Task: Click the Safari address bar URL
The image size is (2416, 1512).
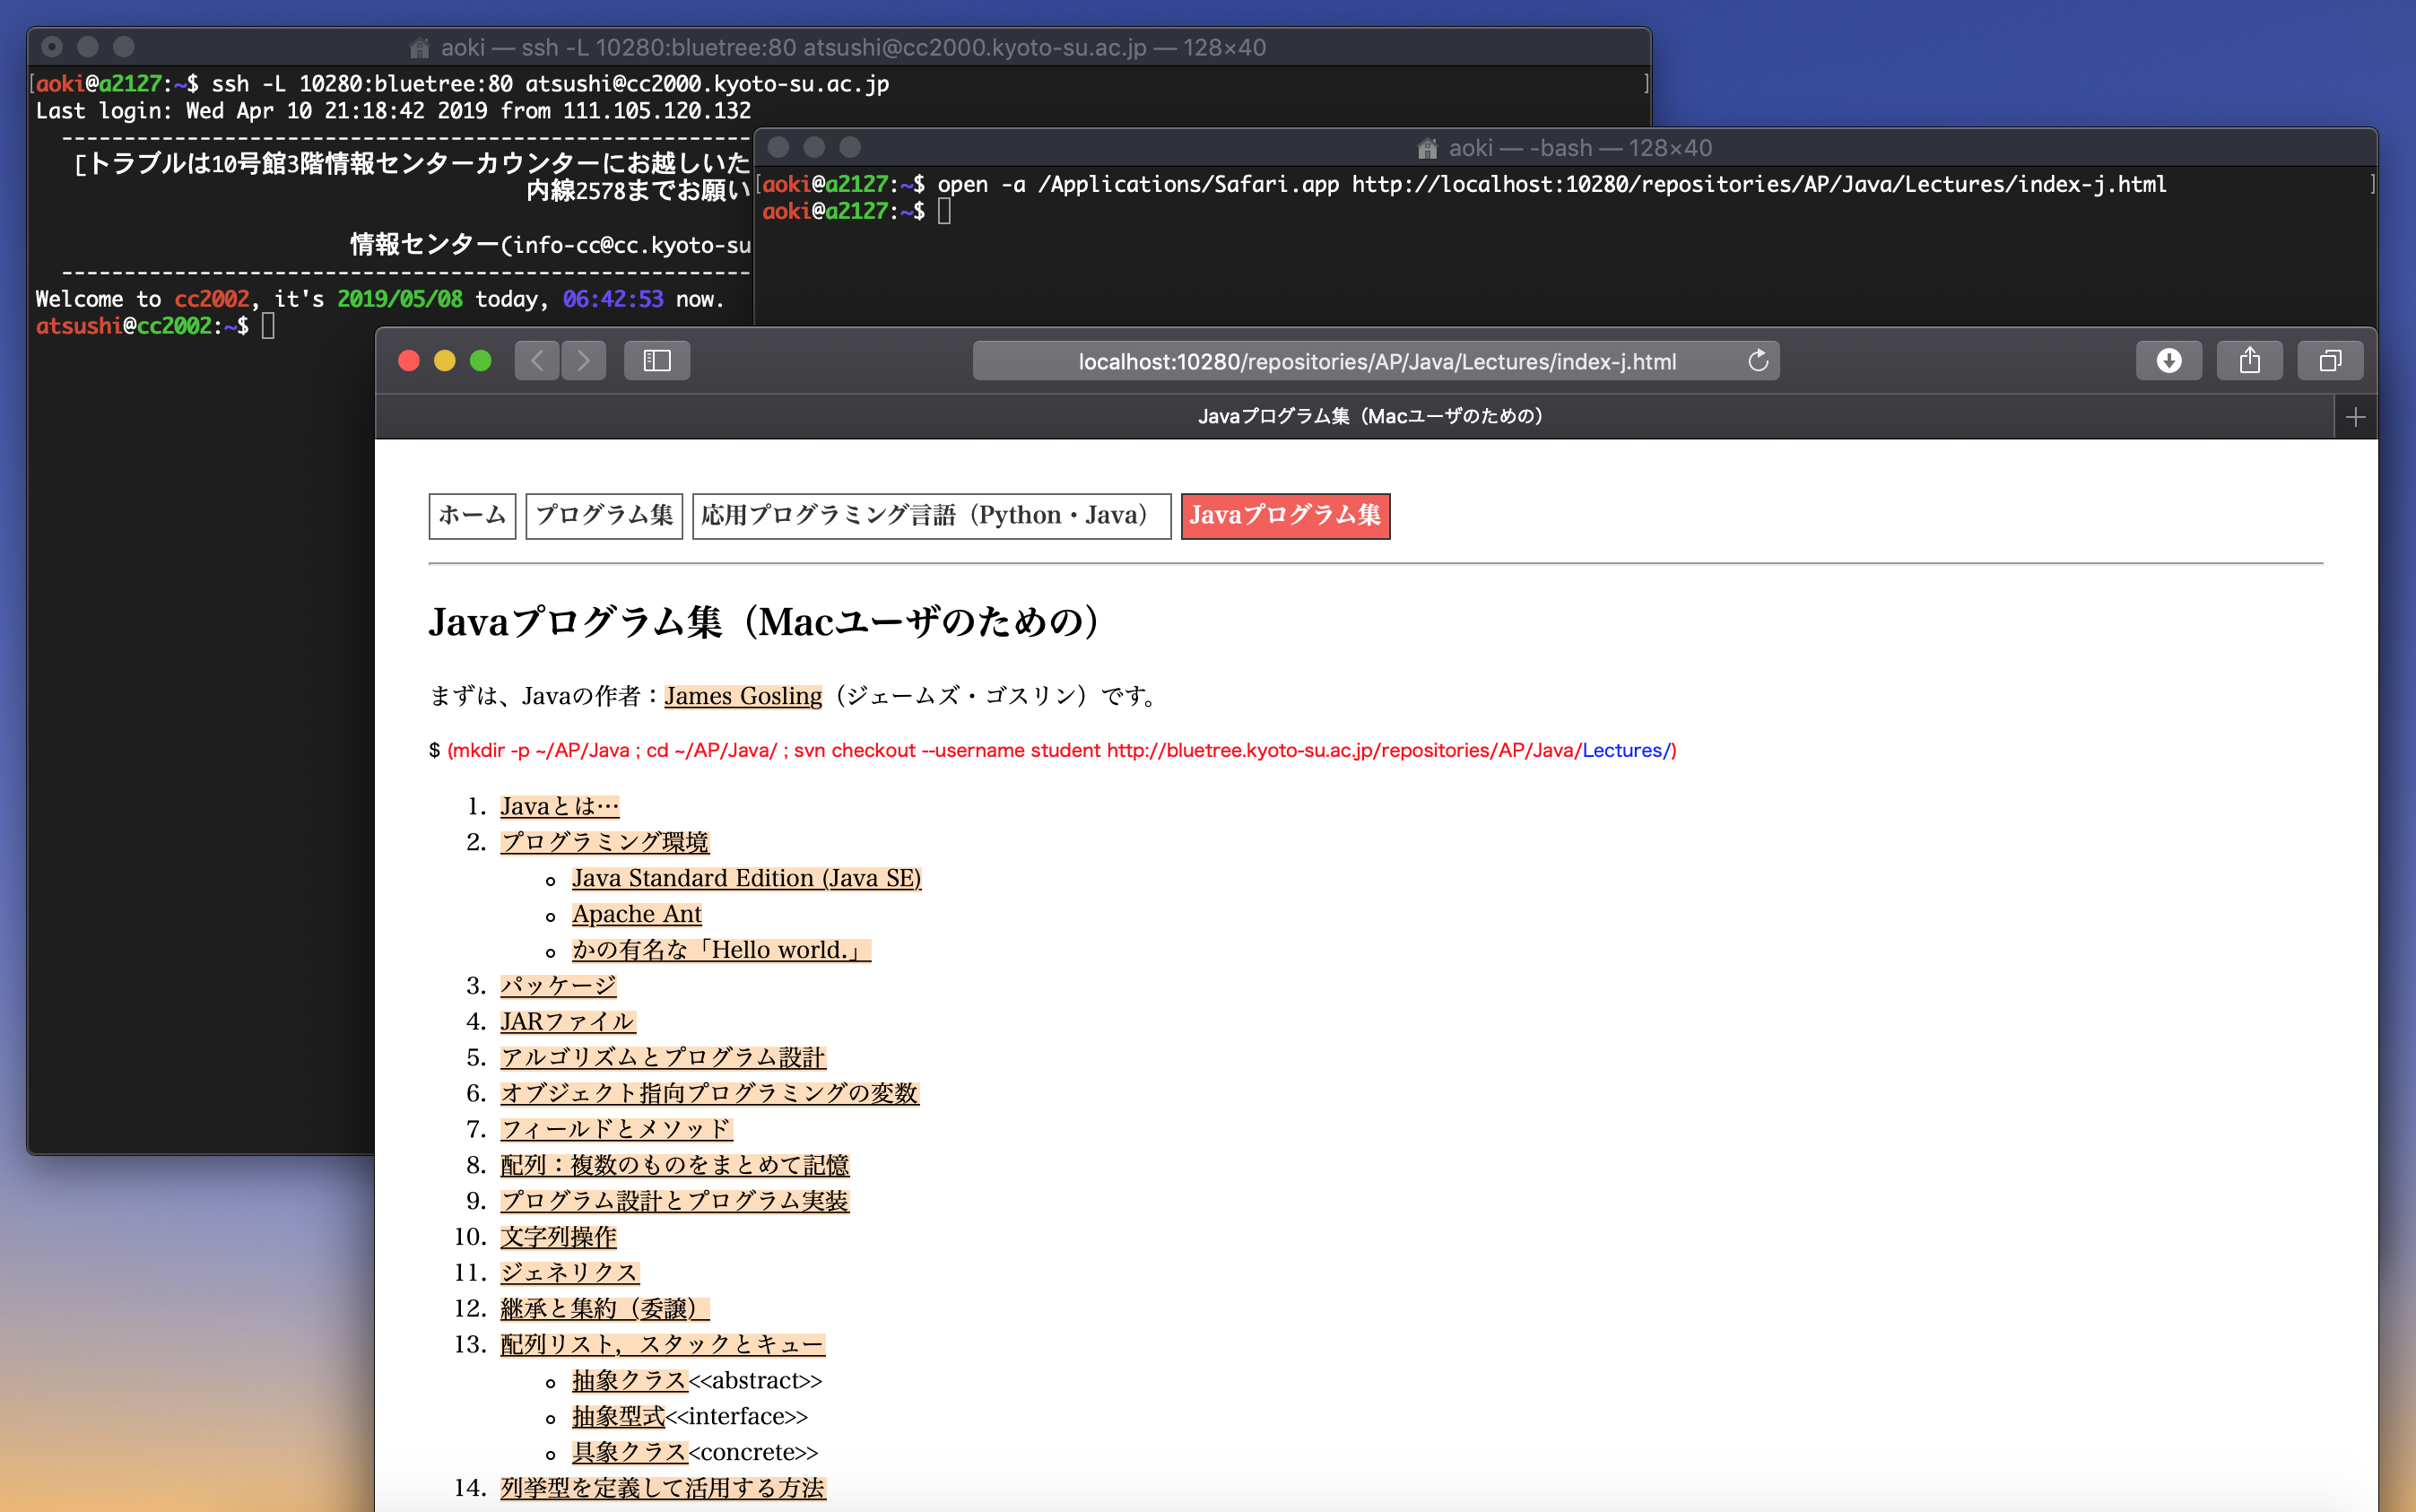Action: 1376,362
